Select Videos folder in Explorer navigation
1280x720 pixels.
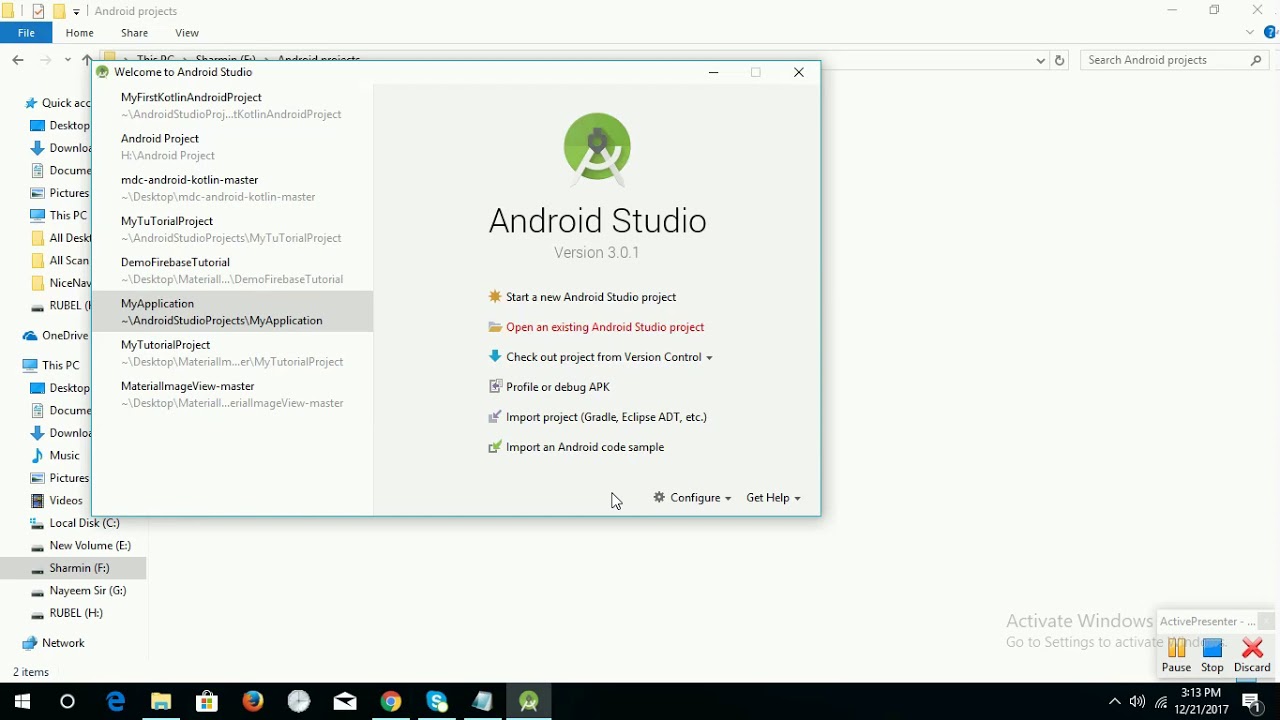66,501
